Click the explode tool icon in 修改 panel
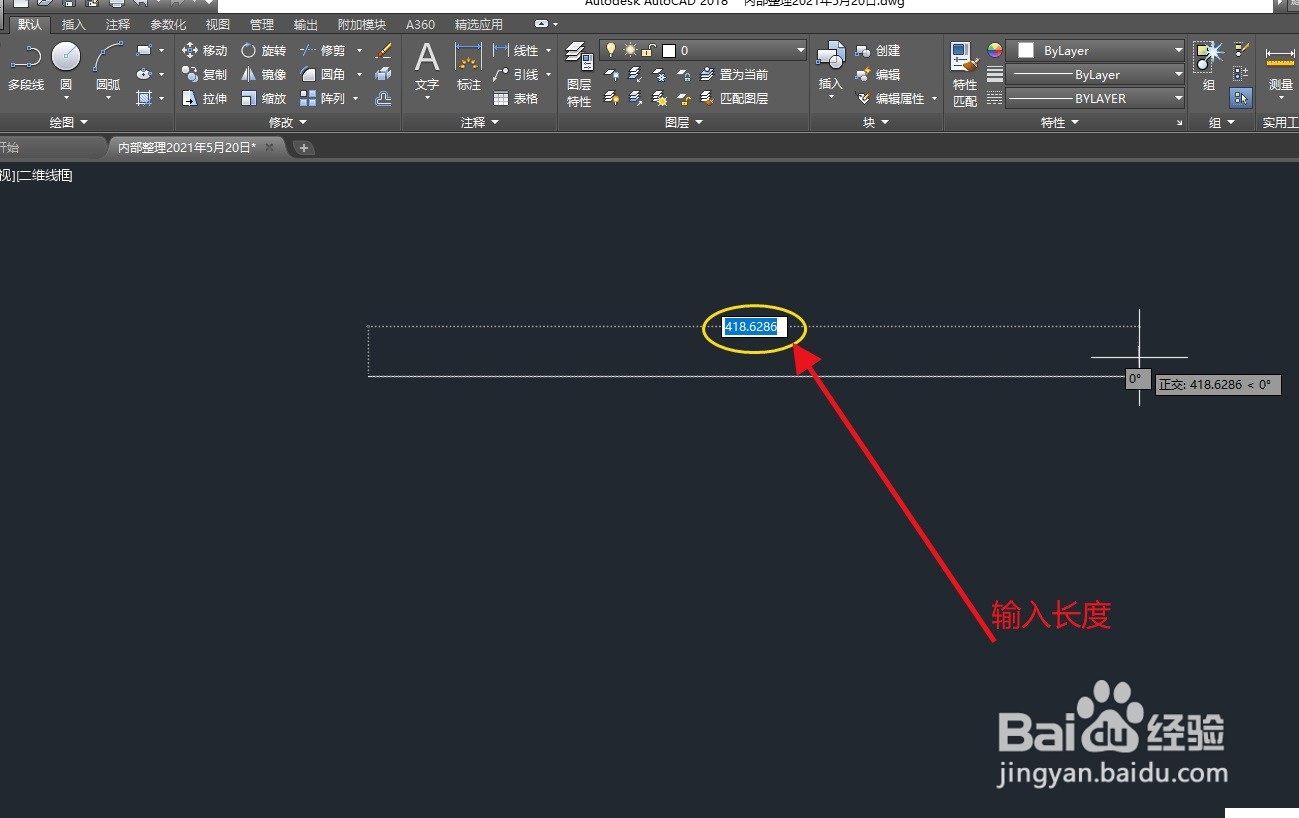Viewport: 1299px width, 818px height. click(383, 74)
